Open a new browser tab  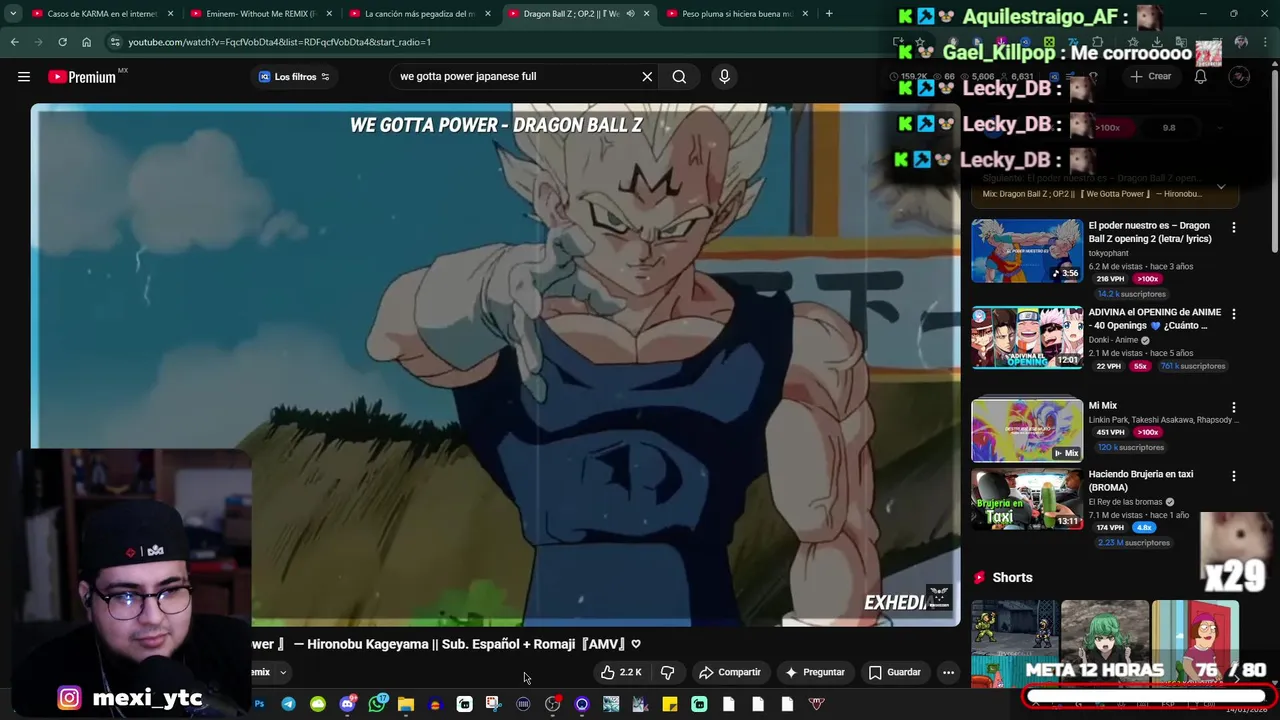tap(829, 14)
